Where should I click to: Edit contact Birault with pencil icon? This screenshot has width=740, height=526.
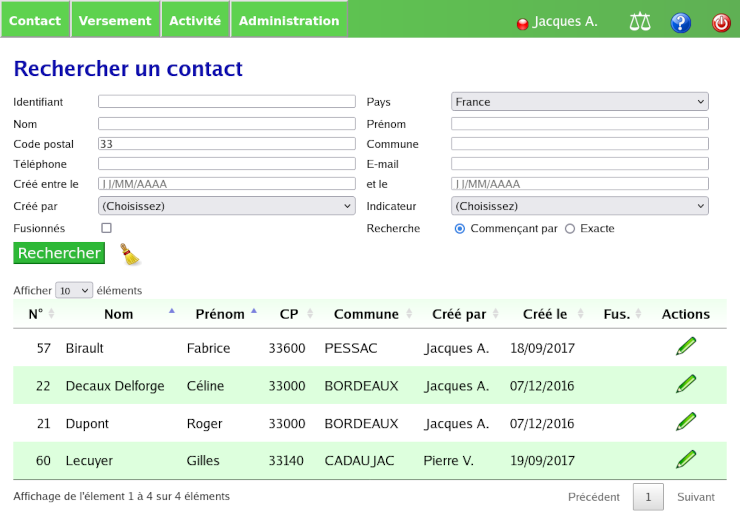click(x=686, y=347)
